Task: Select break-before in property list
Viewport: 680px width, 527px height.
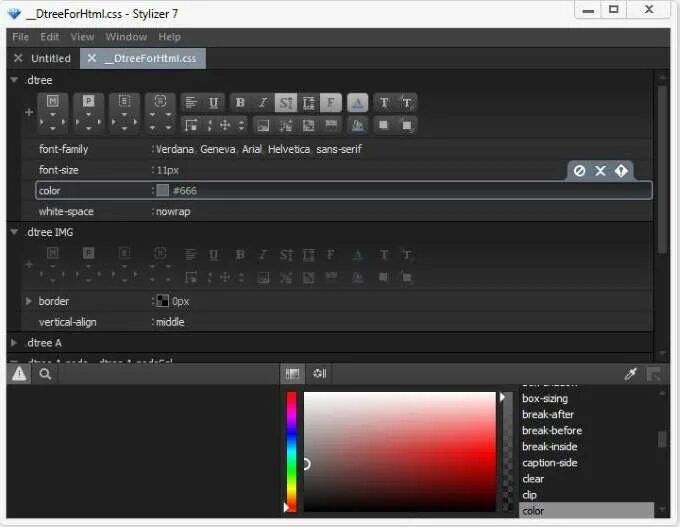Action: [552, 430]
